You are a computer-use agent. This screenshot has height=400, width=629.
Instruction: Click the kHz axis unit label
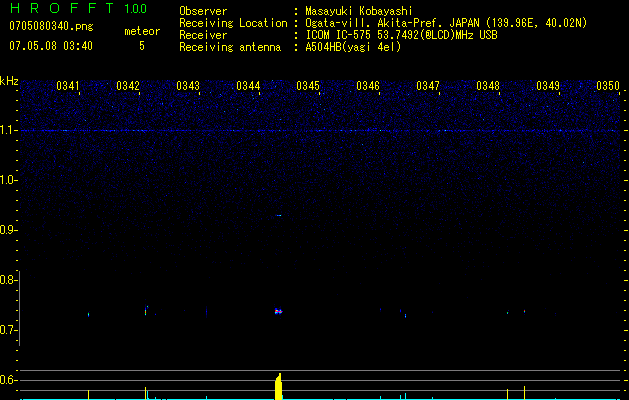[9, 81]
